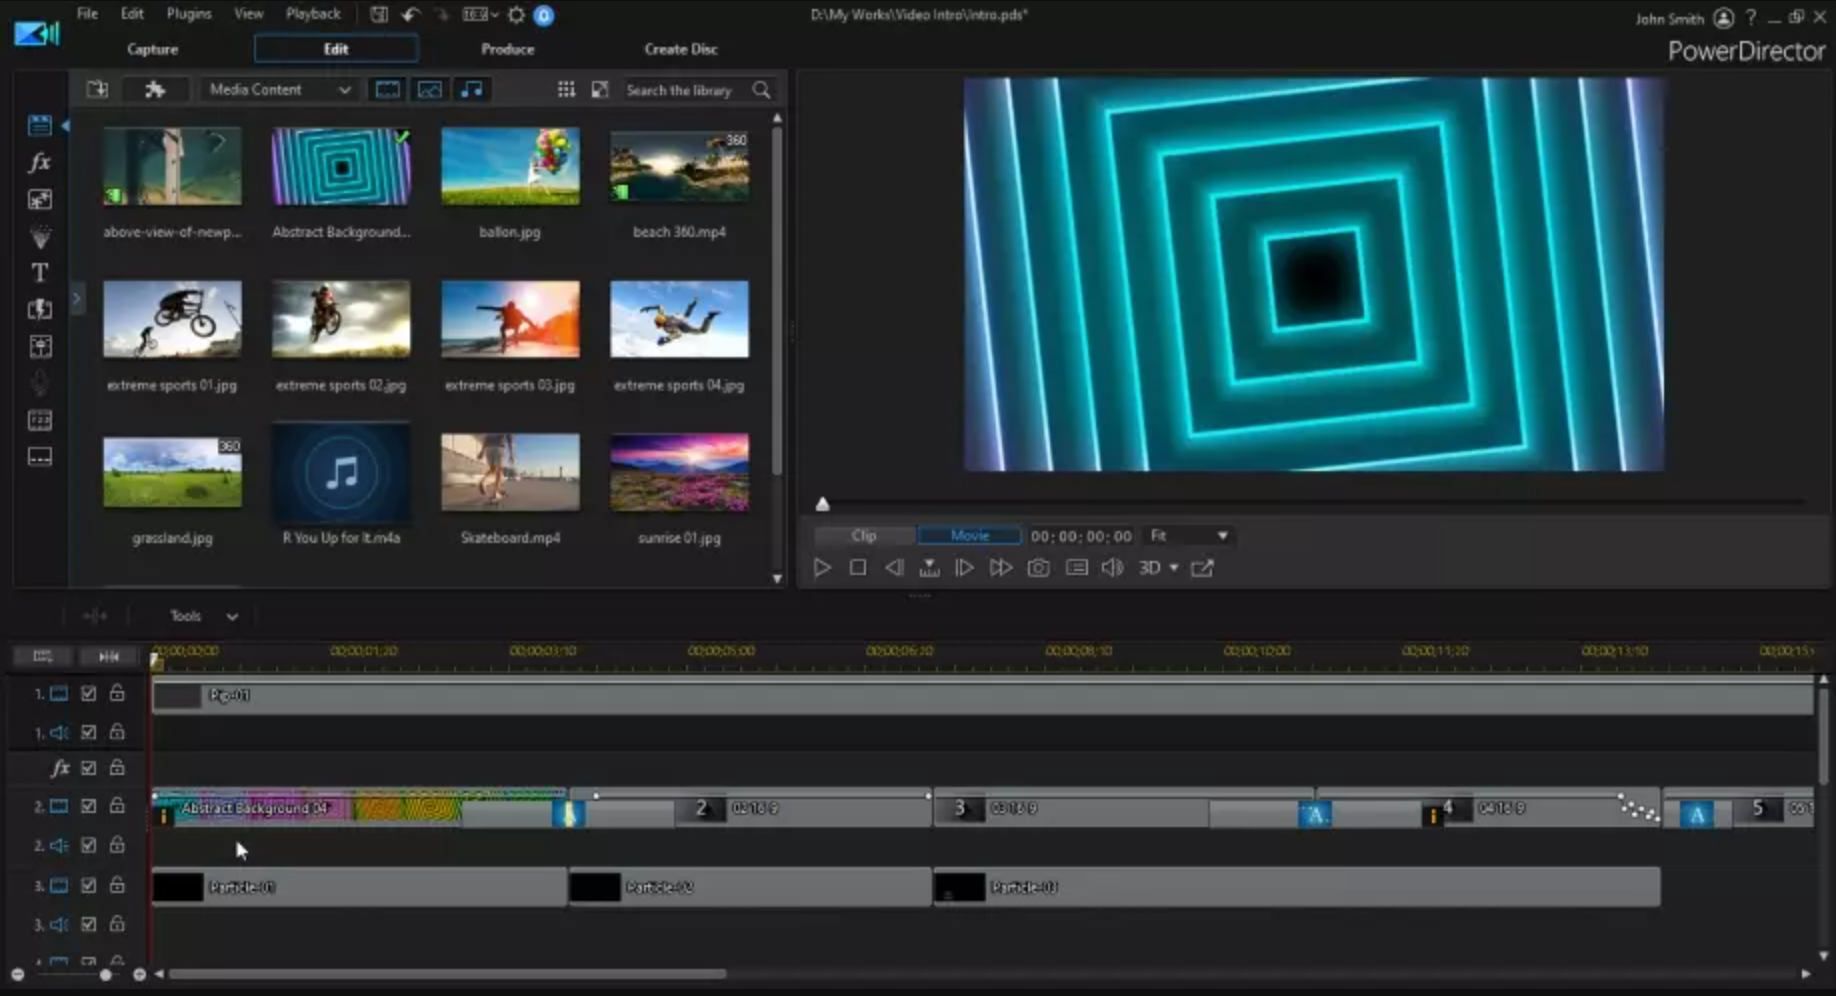1836x996 pixels.
Task: Open the Plugins menu
Action: coord(188,14)
